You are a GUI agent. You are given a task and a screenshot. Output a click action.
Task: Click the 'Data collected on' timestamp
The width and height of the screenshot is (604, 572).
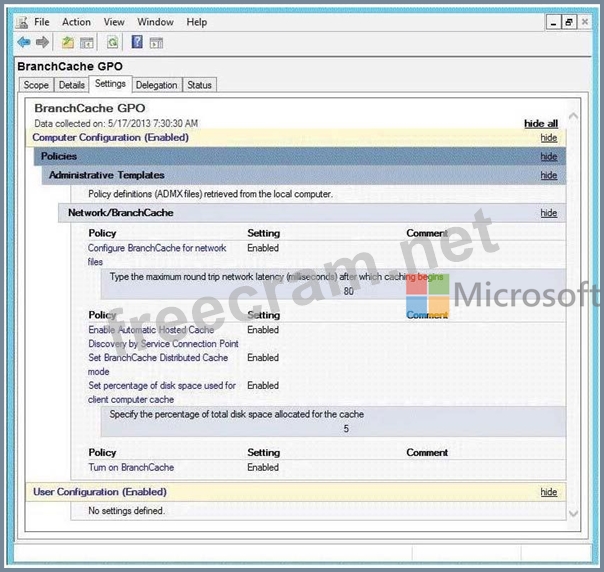click(x=116, y=123)
